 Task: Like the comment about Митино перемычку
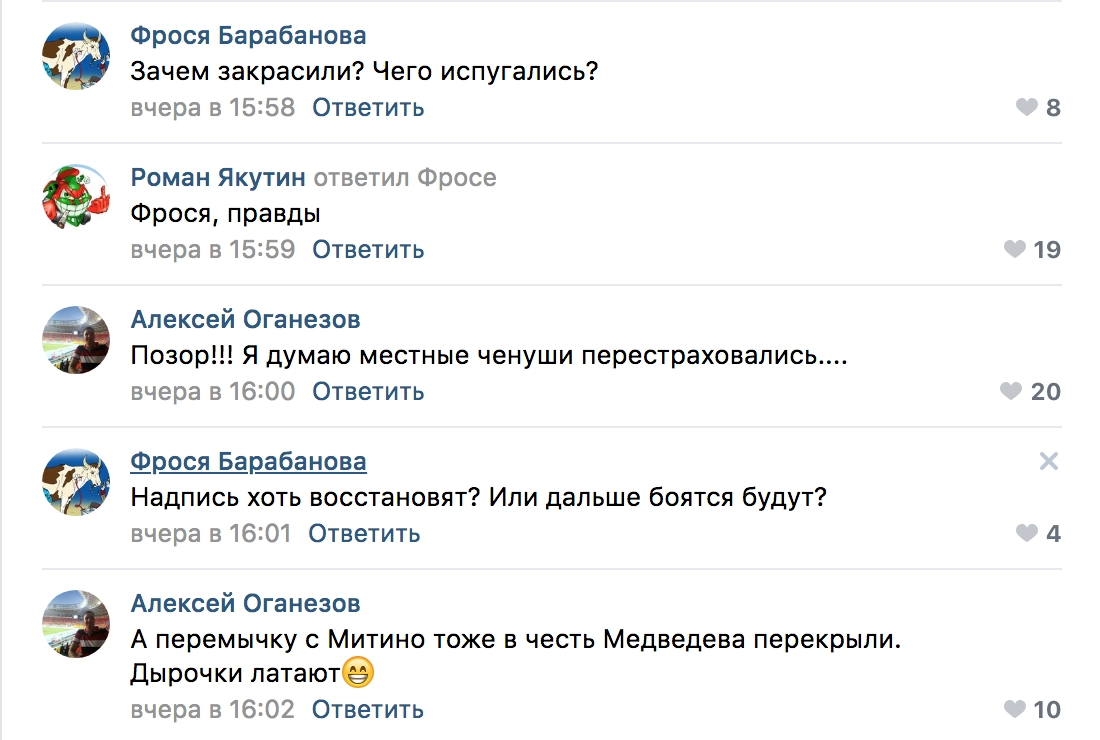pos(1015,710)
